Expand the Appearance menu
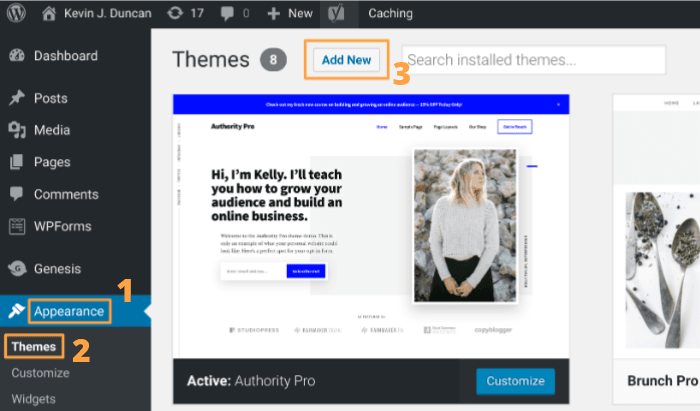Image resolution: width=700 pixels, height=411 pixels. (x=69, y=311)
